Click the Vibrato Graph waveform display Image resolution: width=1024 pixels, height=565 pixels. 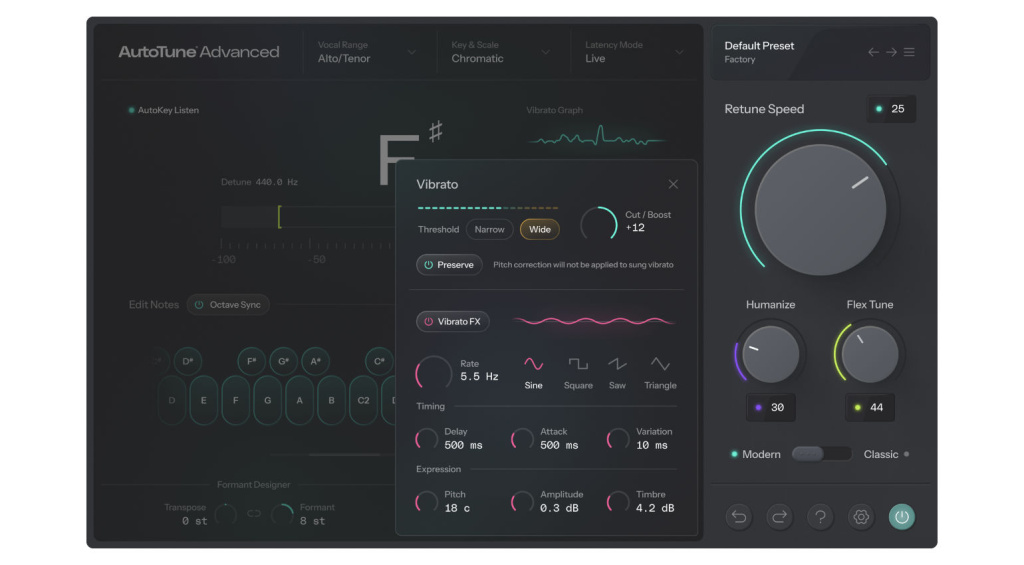pos(598,137)
